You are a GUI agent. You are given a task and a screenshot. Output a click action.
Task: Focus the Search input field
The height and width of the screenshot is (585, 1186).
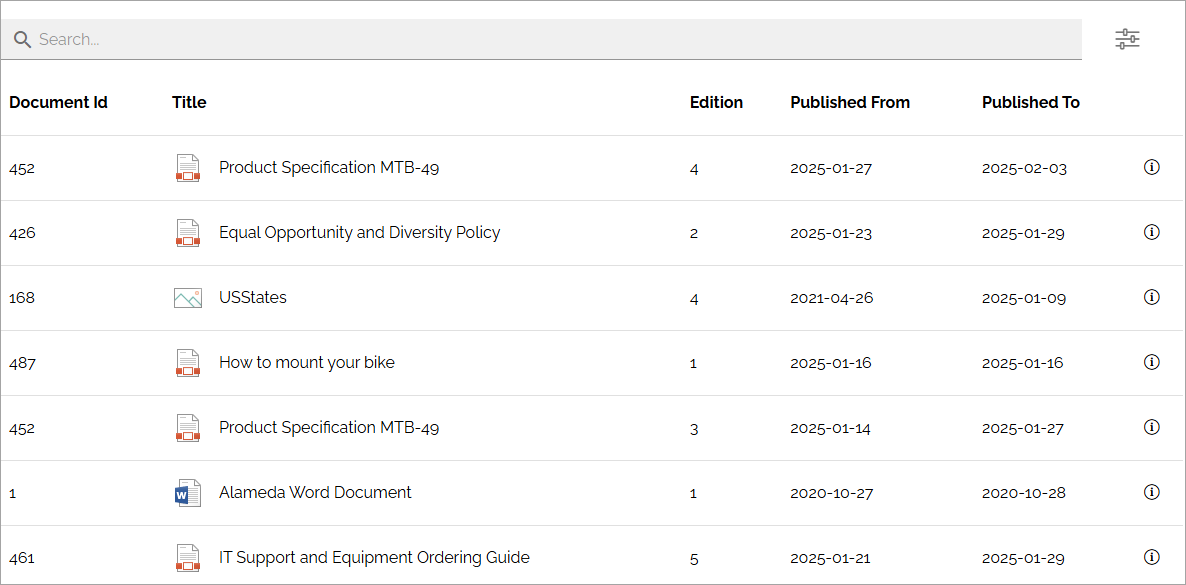pos(541,39)
